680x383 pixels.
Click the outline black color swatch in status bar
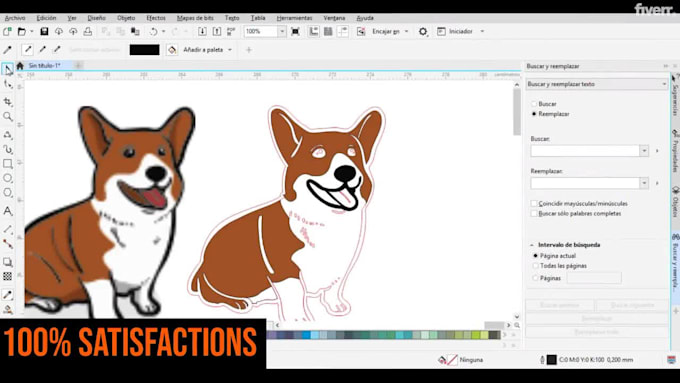pos(551,360)
